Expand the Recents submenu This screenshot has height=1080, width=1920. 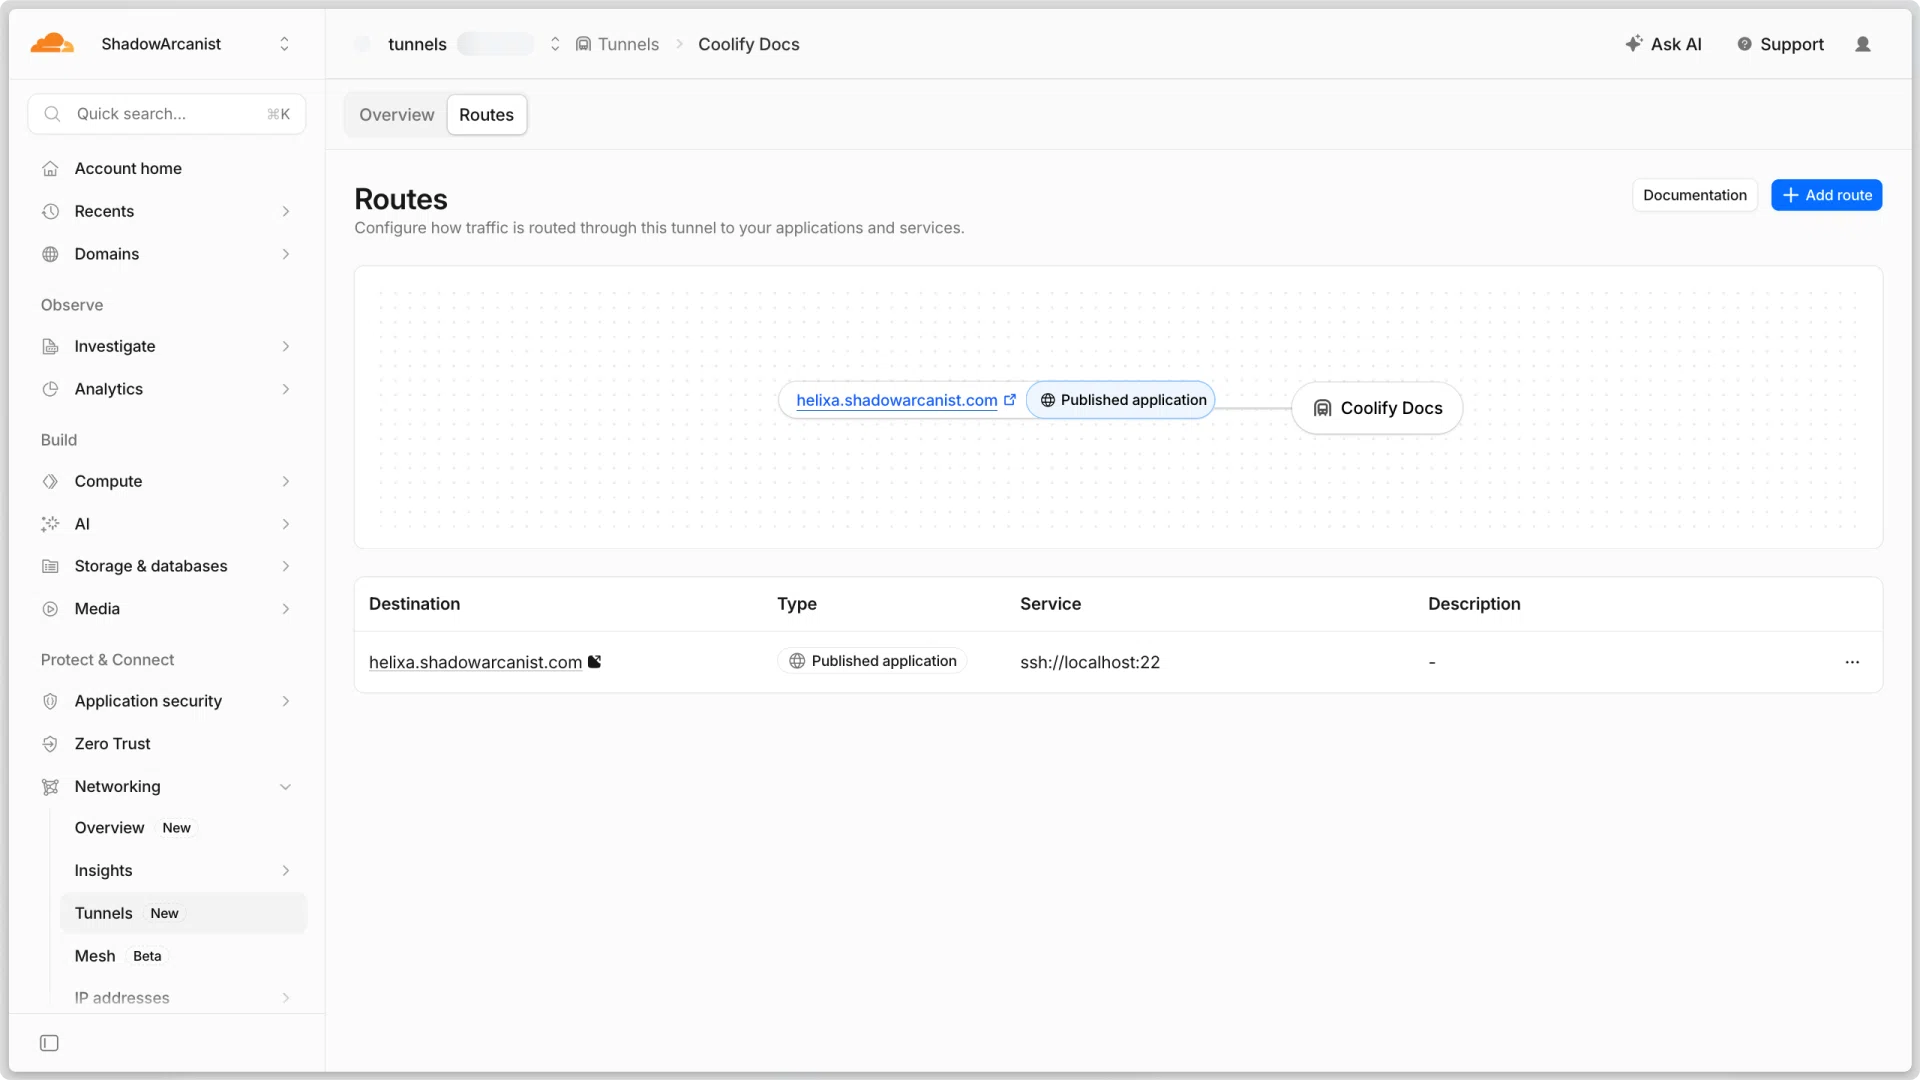[286, 212]
